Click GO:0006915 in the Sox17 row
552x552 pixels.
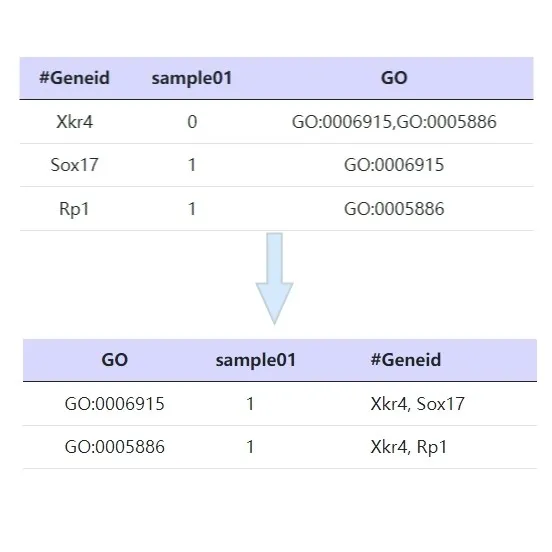(x=394, y=165)
